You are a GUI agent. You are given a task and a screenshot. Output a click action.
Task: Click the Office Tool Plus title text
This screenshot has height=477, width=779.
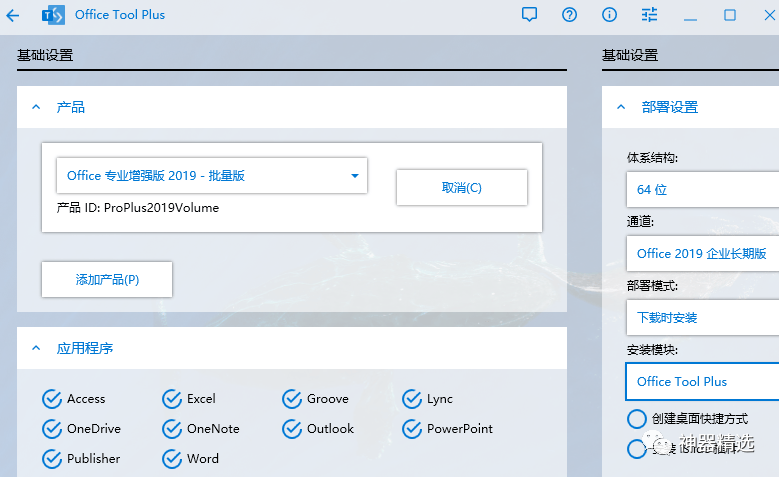(120, 15)
